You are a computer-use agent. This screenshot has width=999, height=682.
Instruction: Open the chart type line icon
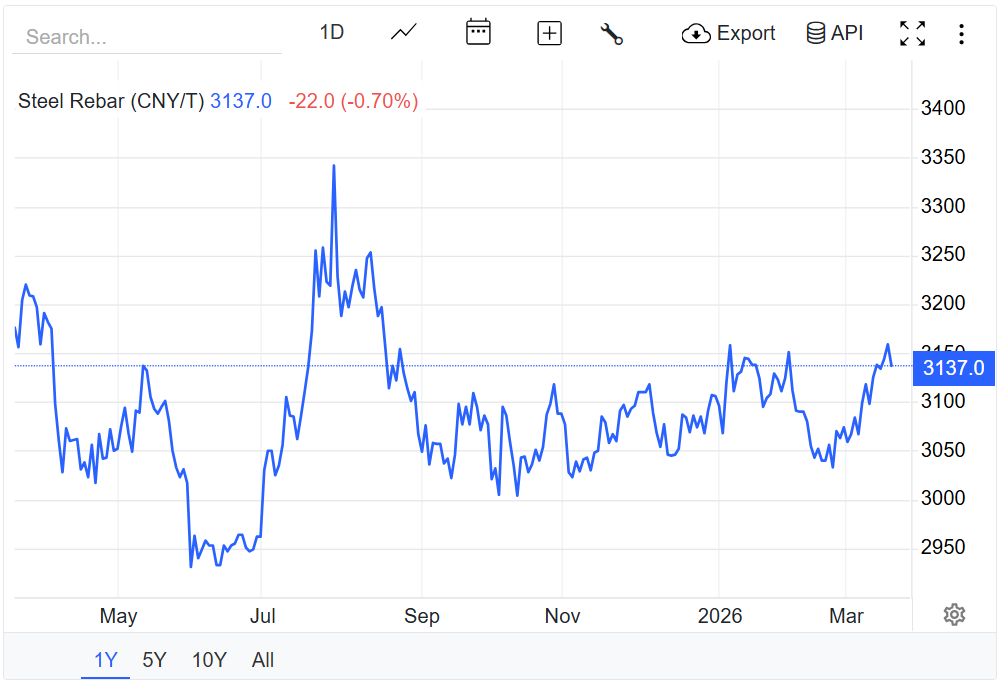pos(403,33)
